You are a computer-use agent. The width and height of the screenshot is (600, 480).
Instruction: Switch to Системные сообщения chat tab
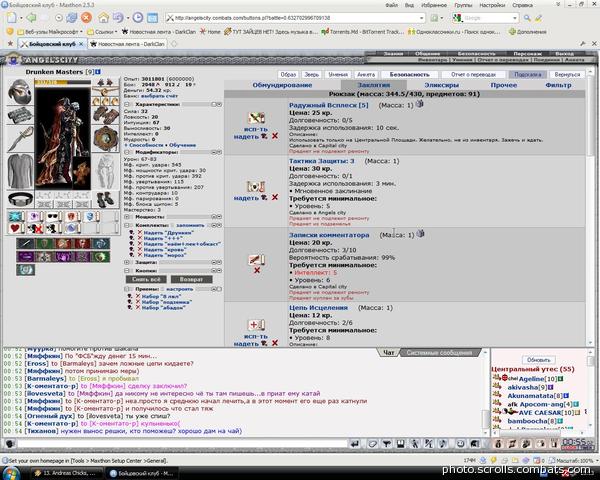point(439,353)
